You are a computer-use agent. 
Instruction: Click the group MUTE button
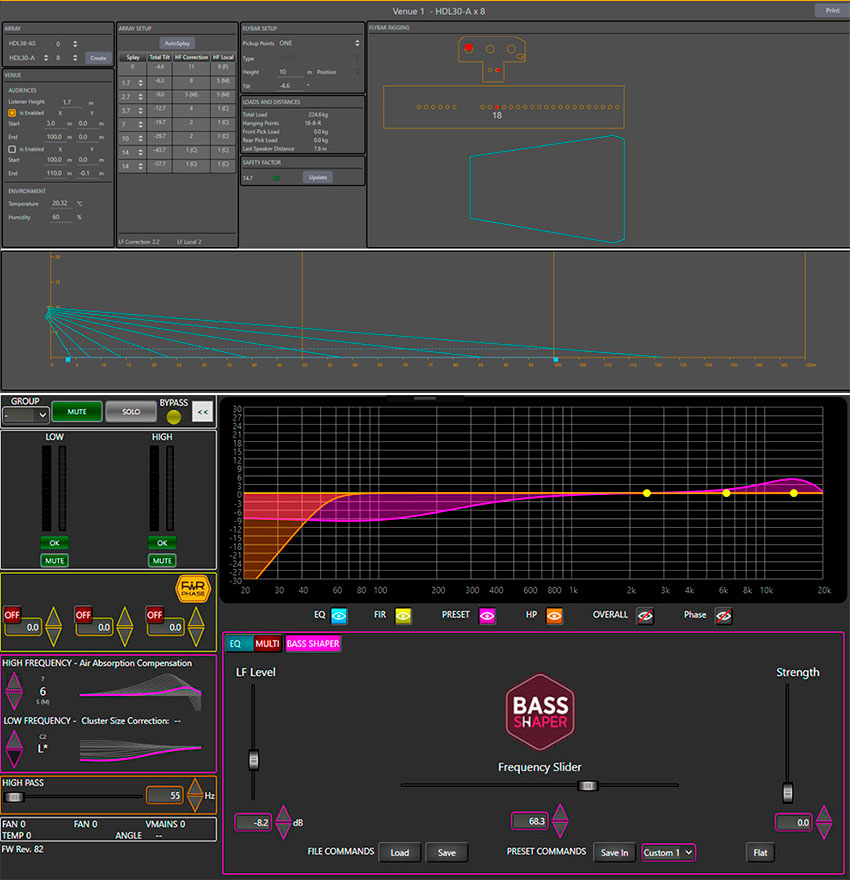click(77, 412)
